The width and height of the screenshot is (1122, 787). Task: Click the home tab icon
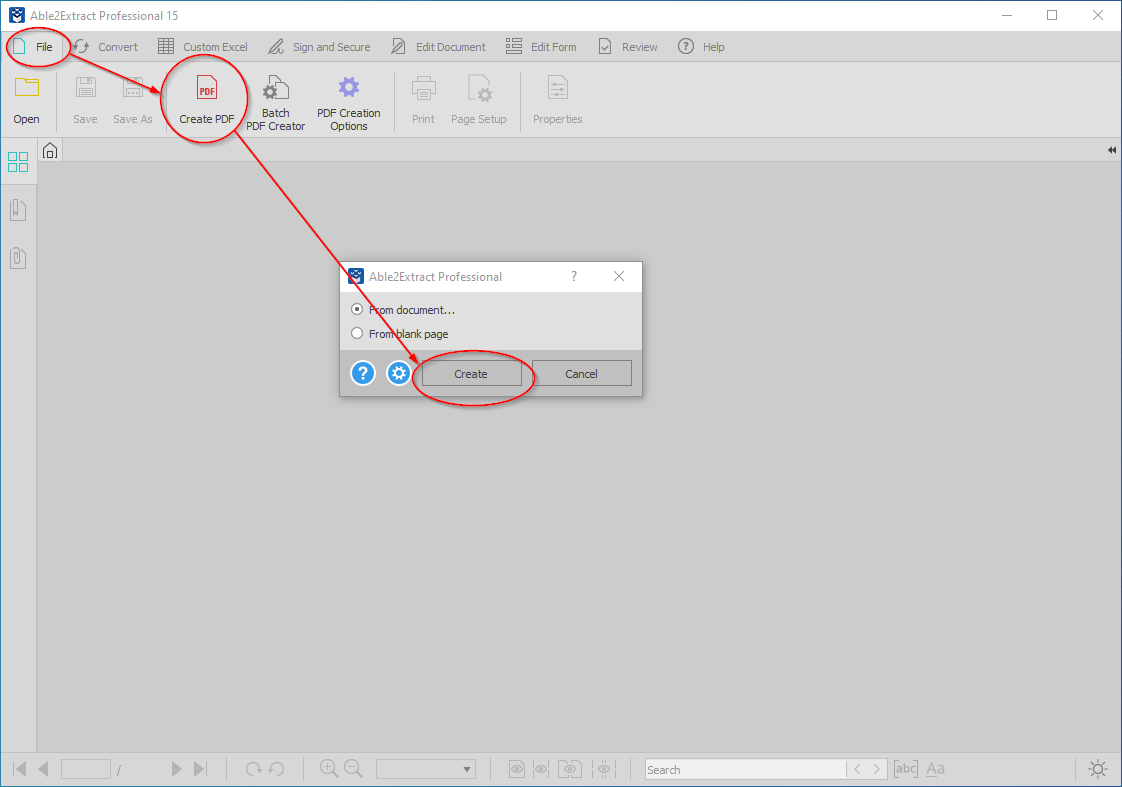[x=49, y=151]
